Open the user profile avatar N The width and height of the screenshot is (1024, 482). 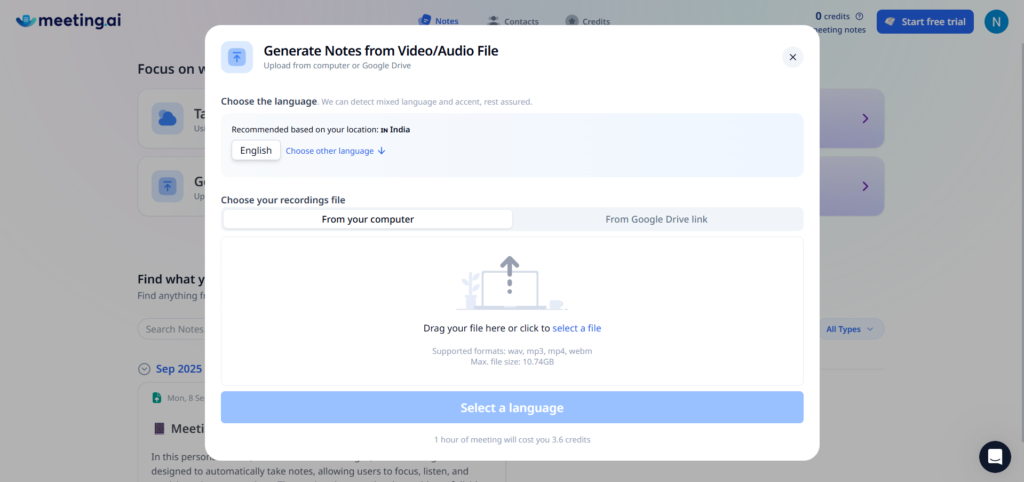click(x=996, y=21)
